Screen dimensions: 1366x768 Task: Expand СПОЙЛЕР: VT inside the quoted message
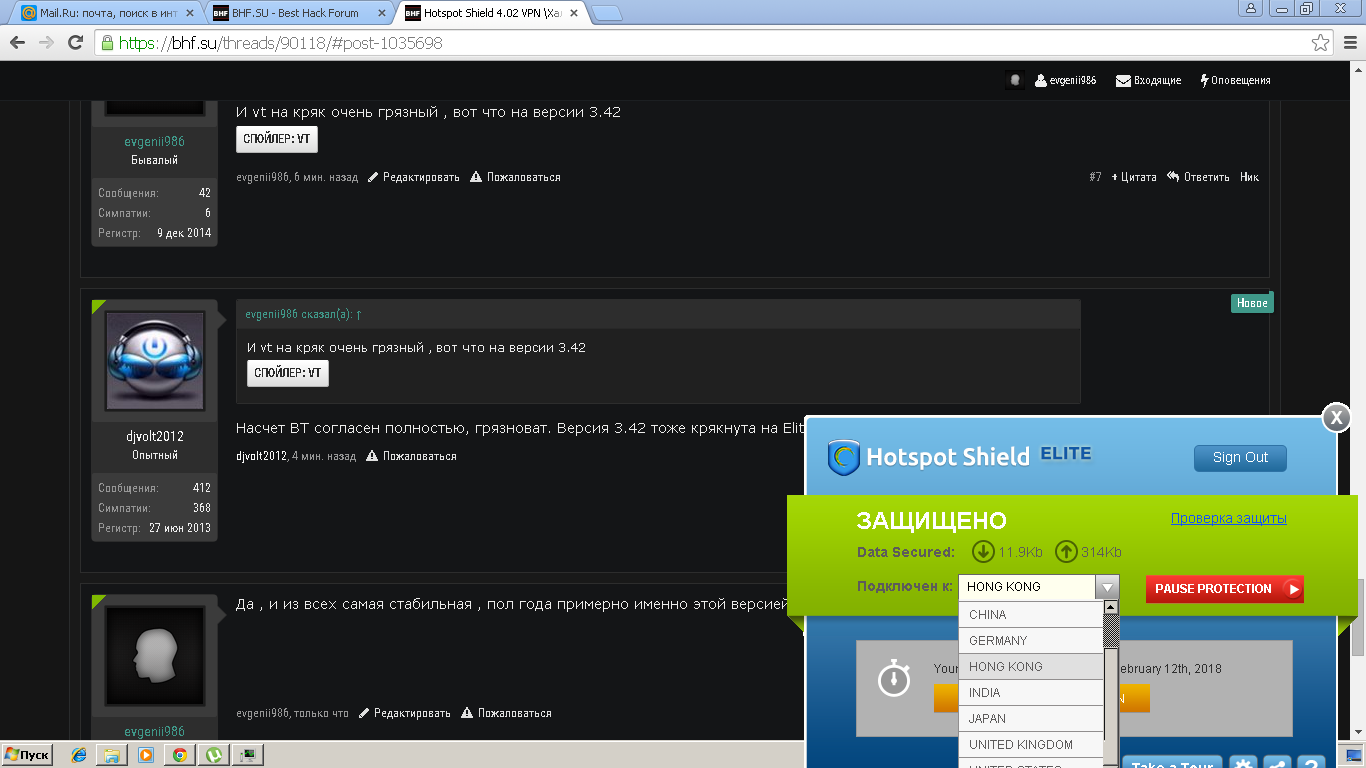288,373
